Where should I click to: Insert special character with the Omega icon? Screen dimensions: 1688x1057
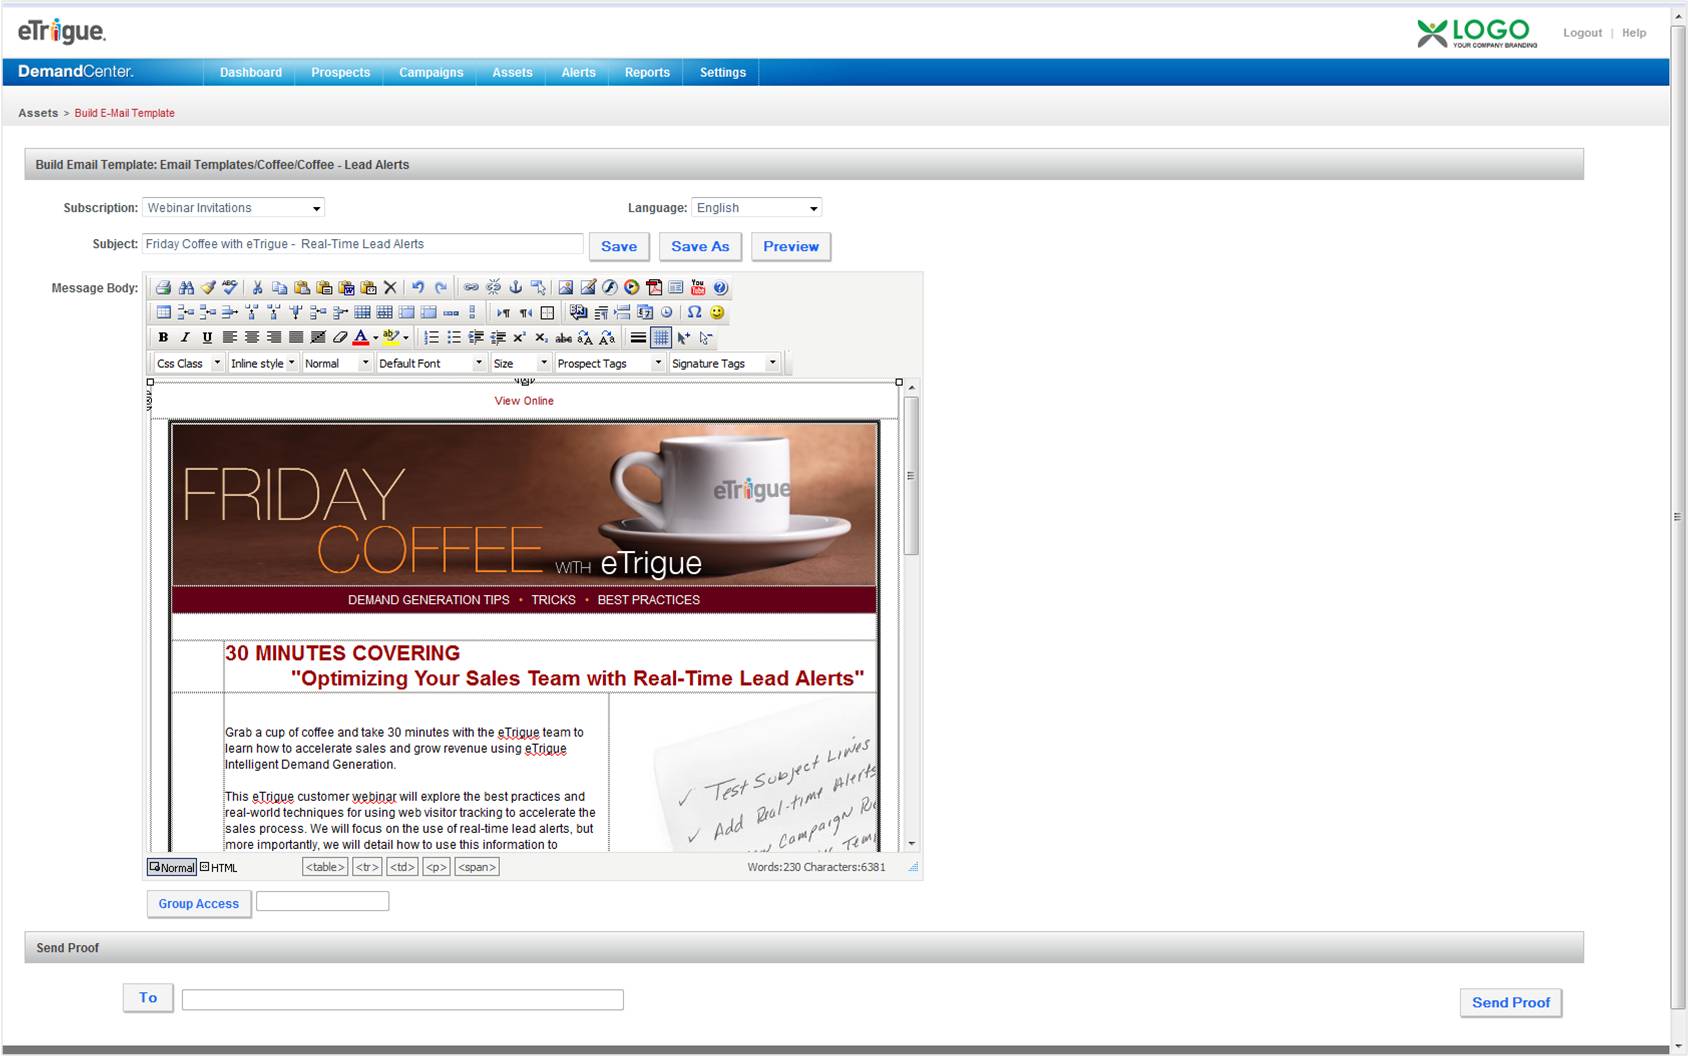click(694, 313)
